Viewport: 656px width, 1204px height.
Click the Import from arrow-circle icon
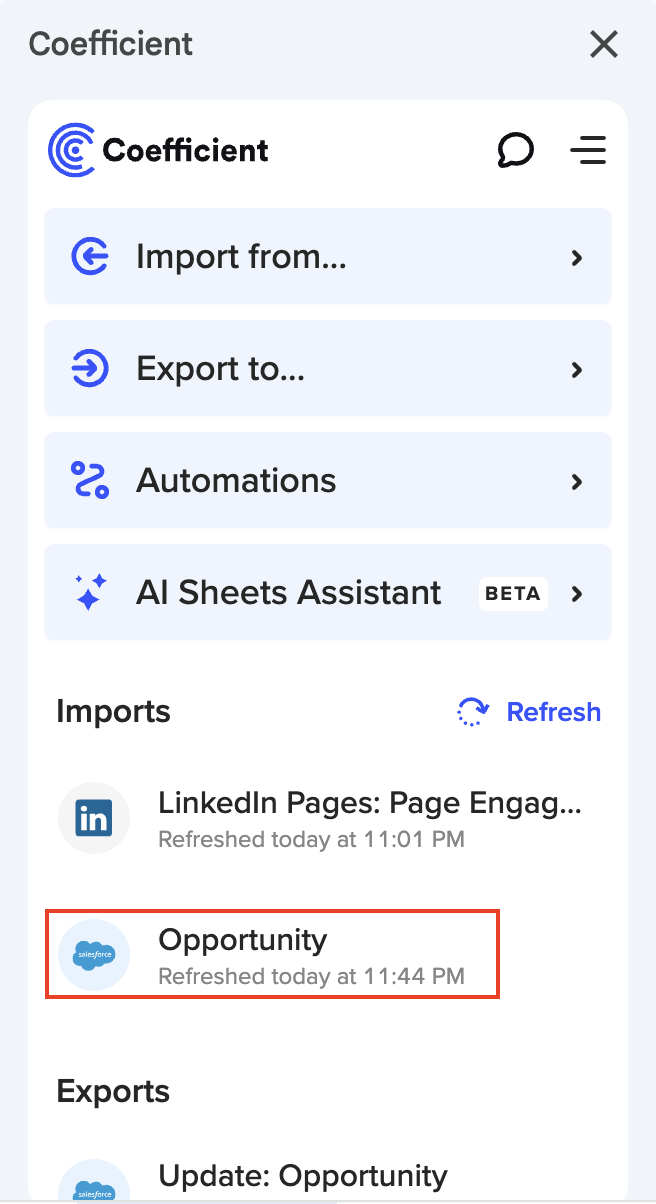[90, 257]
